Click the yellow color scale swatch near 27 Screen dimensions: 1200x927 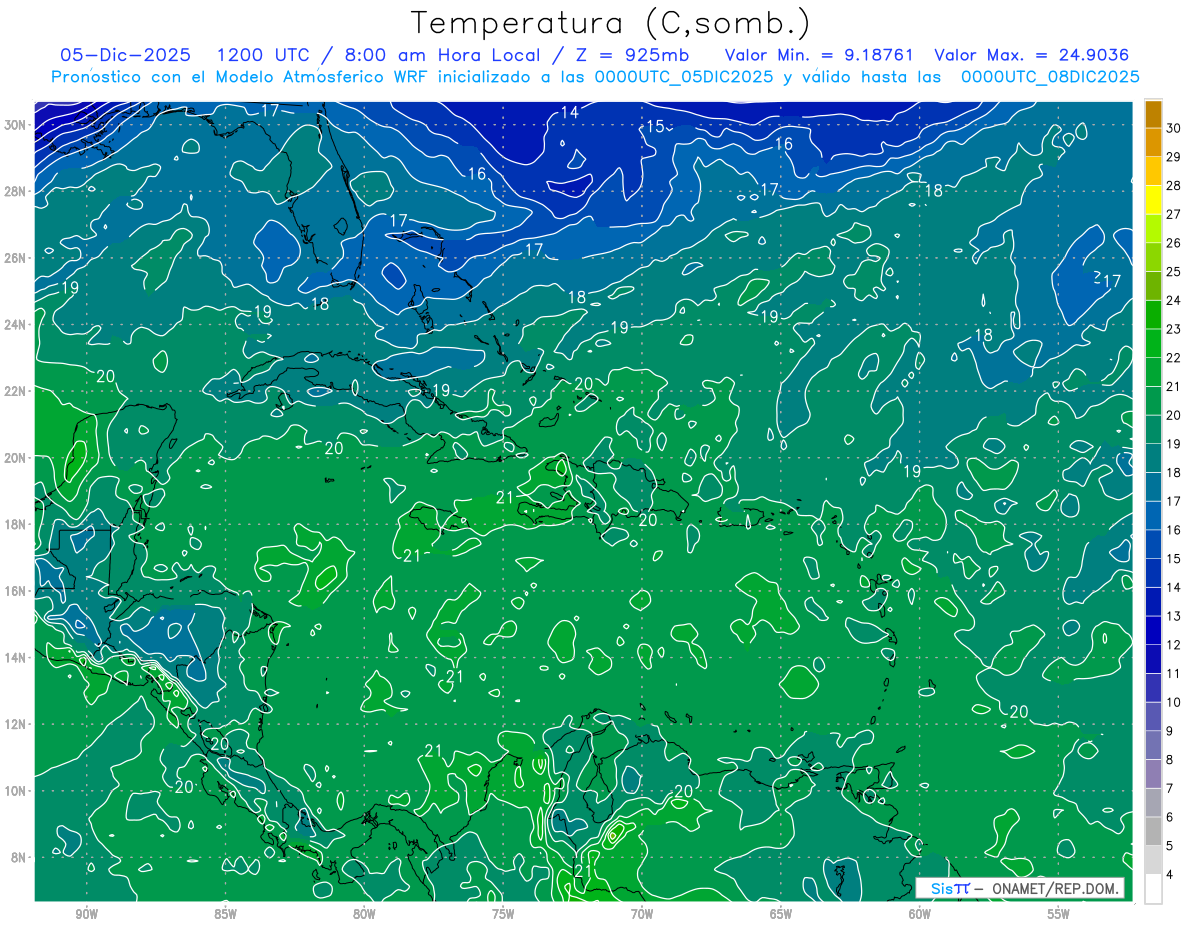1153,199
